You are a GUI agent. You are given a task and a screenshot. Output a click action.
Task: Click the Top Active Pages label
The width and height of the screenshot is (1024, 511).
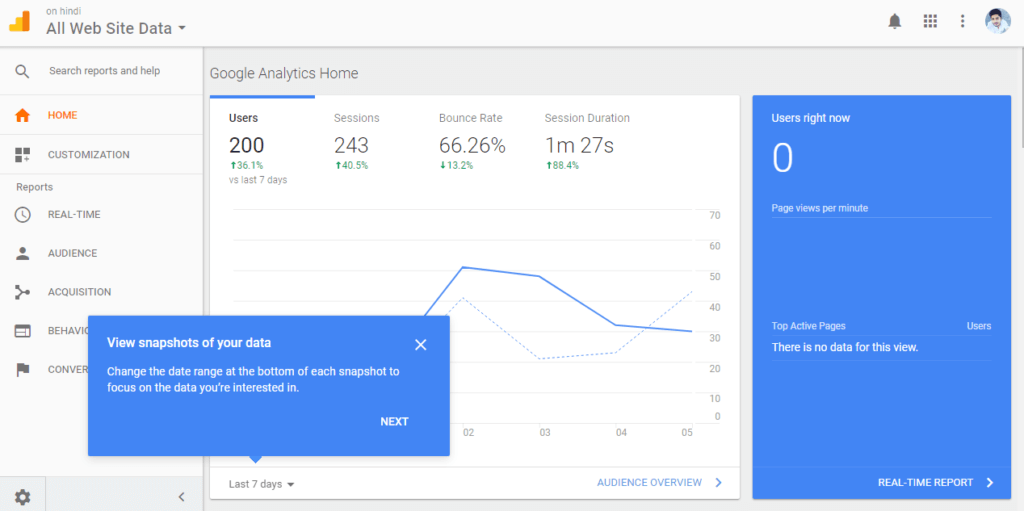point(808,325)
